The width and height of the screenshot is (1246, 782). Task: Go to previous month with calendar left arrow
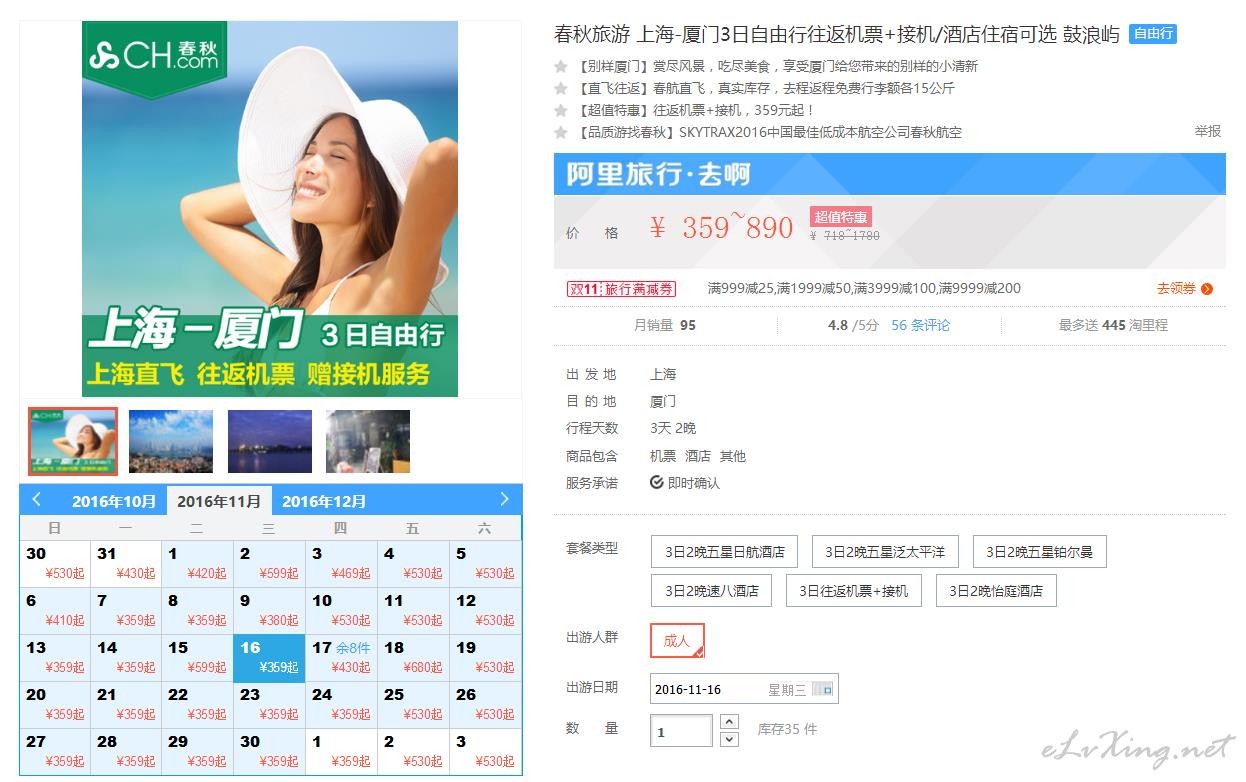tap(37, 499)
